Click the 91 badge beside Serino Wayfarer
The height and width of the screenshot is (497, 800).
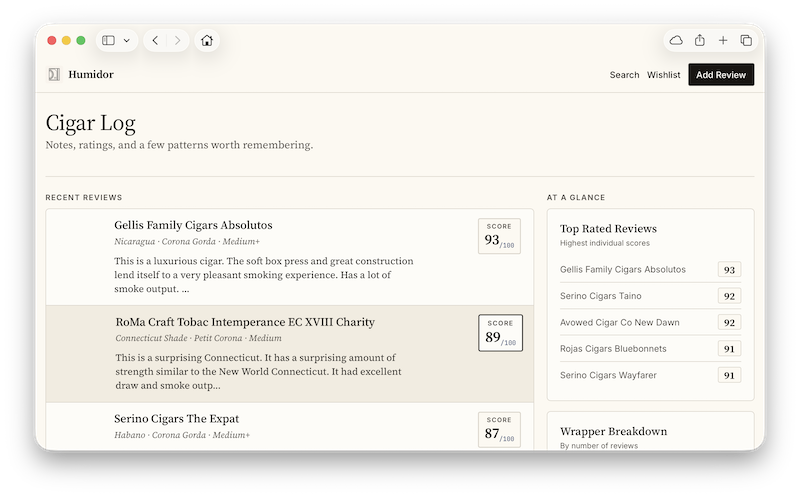[729, 376]
